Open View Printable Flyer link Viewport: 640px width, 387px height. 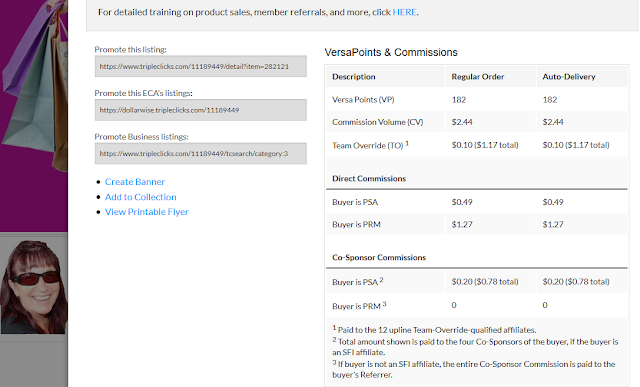[x=147, y=212]
